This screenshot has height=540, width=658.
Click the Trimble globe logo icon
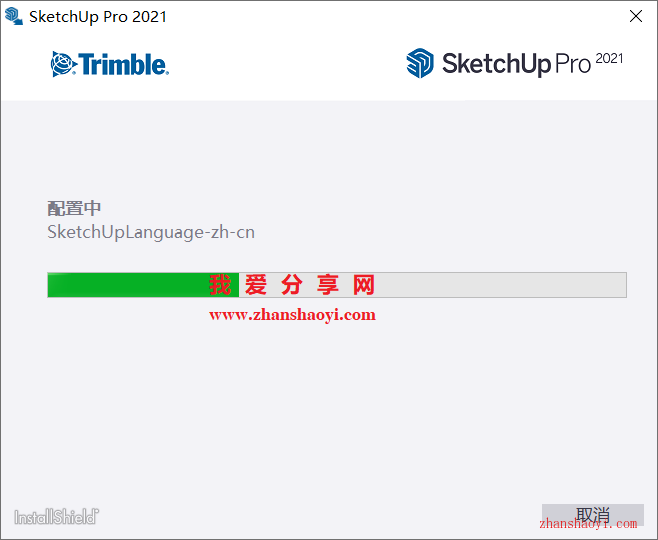point(63,64)
